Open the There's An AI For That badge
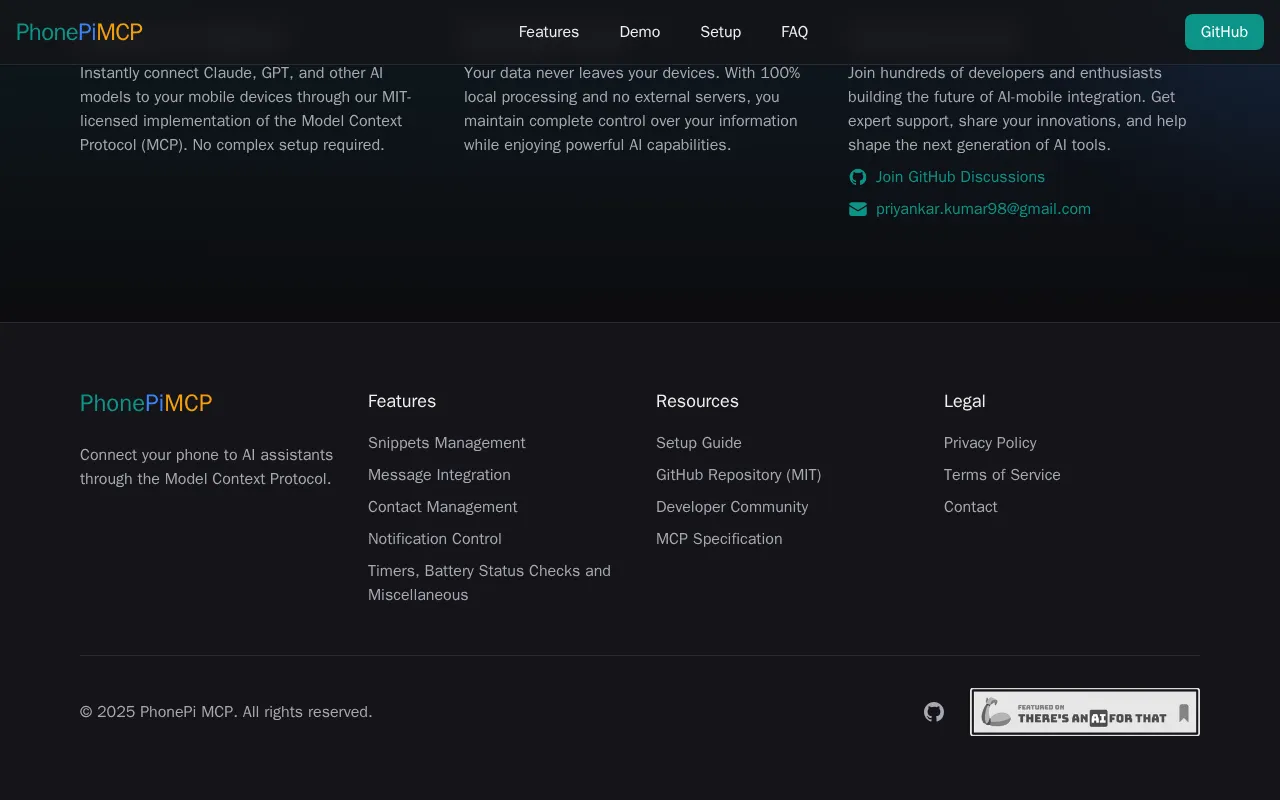 pyautogui.click(x=1085, y=712)
